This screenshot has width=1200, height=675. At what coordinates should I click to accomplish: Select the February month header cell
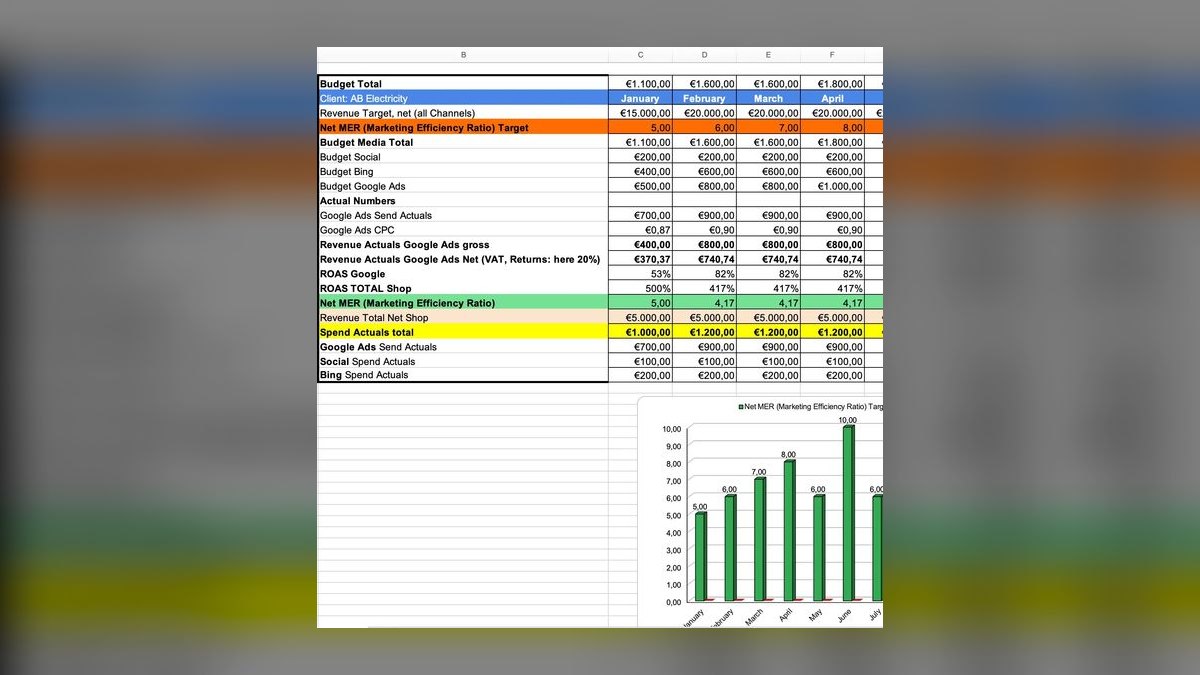(704, 98)
